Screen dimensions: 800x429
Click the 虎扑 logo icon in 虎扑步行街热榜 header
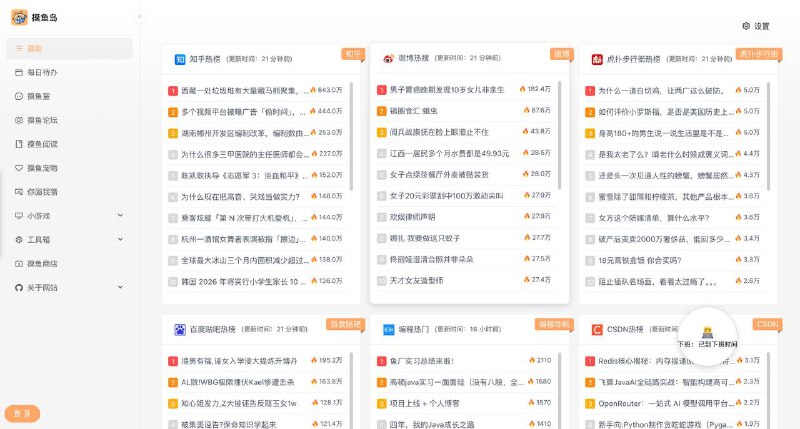[x=597, y=60]
